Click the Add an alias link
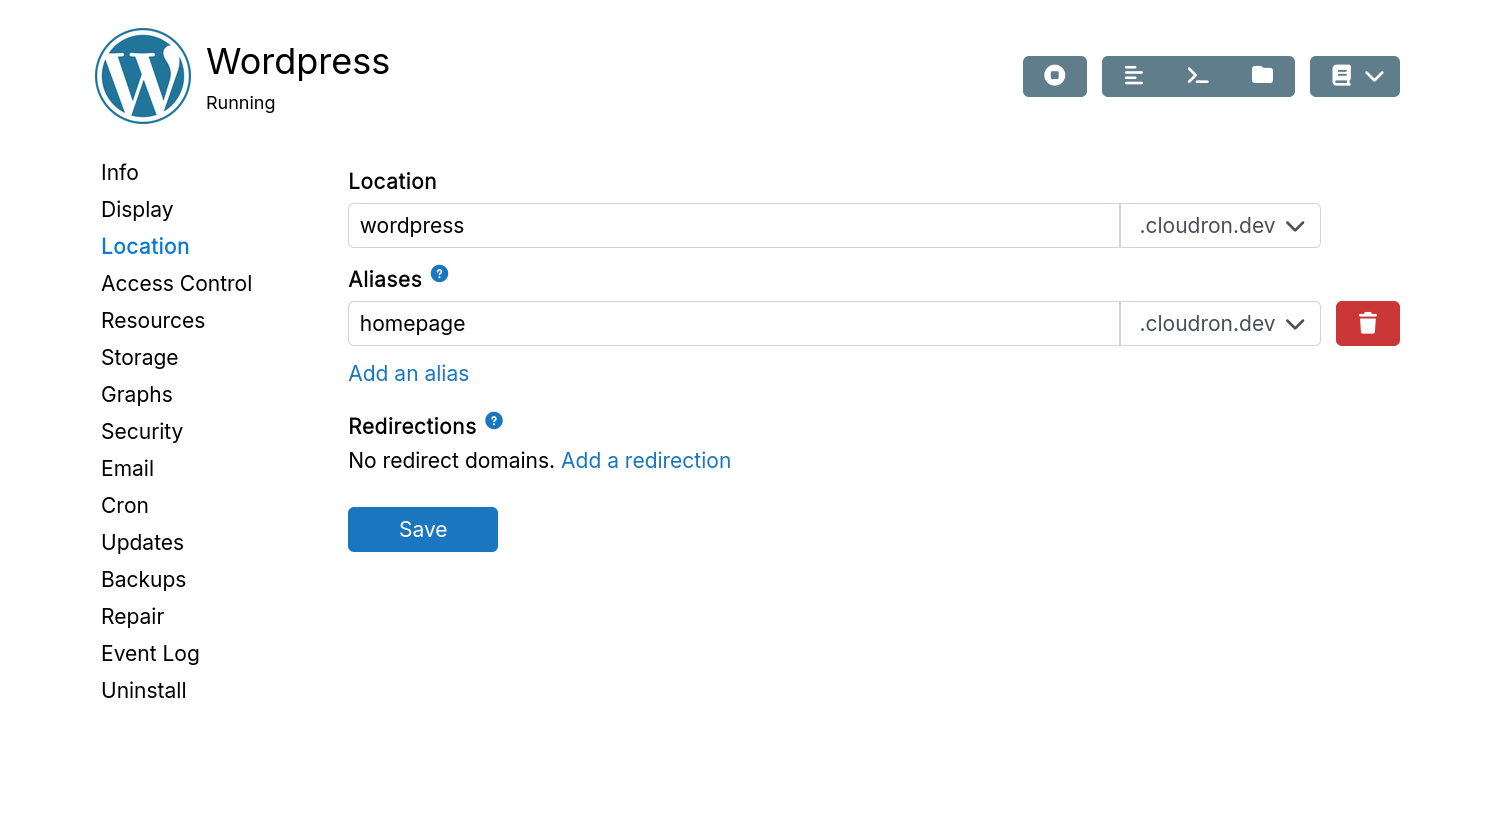 408,374
